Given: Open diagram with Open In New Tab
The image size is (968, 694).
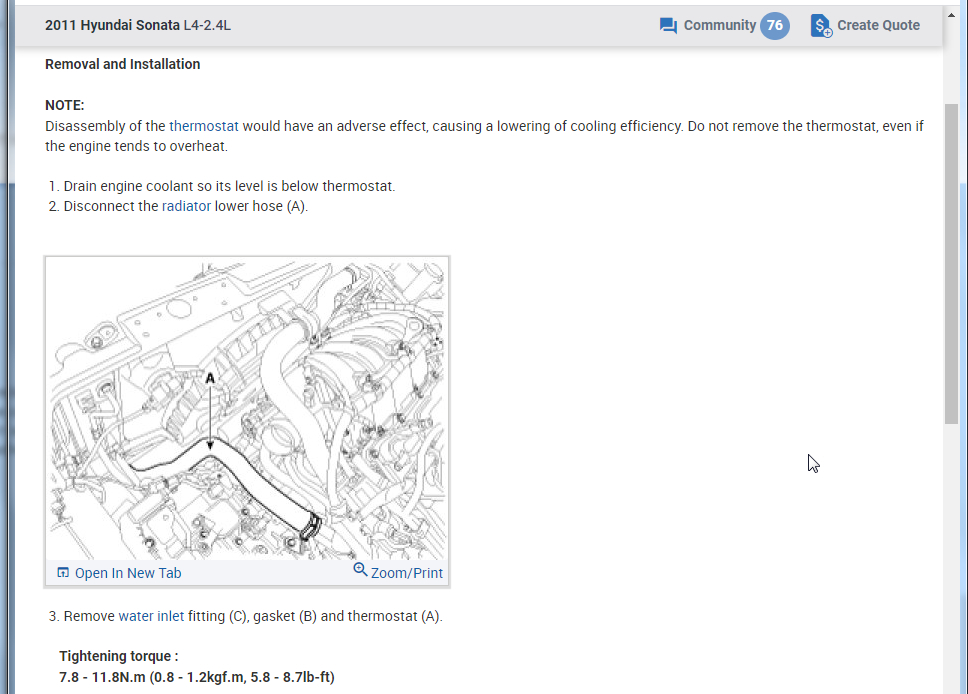Looking at the screenshot, I should click(128, 573).
